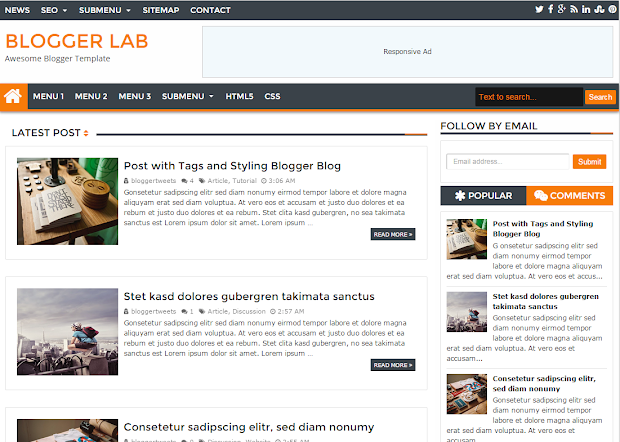Open popular sidebar thumbnail for Post with Tags
The width and height of the screenshot is (620, 442).
(467, 239)
